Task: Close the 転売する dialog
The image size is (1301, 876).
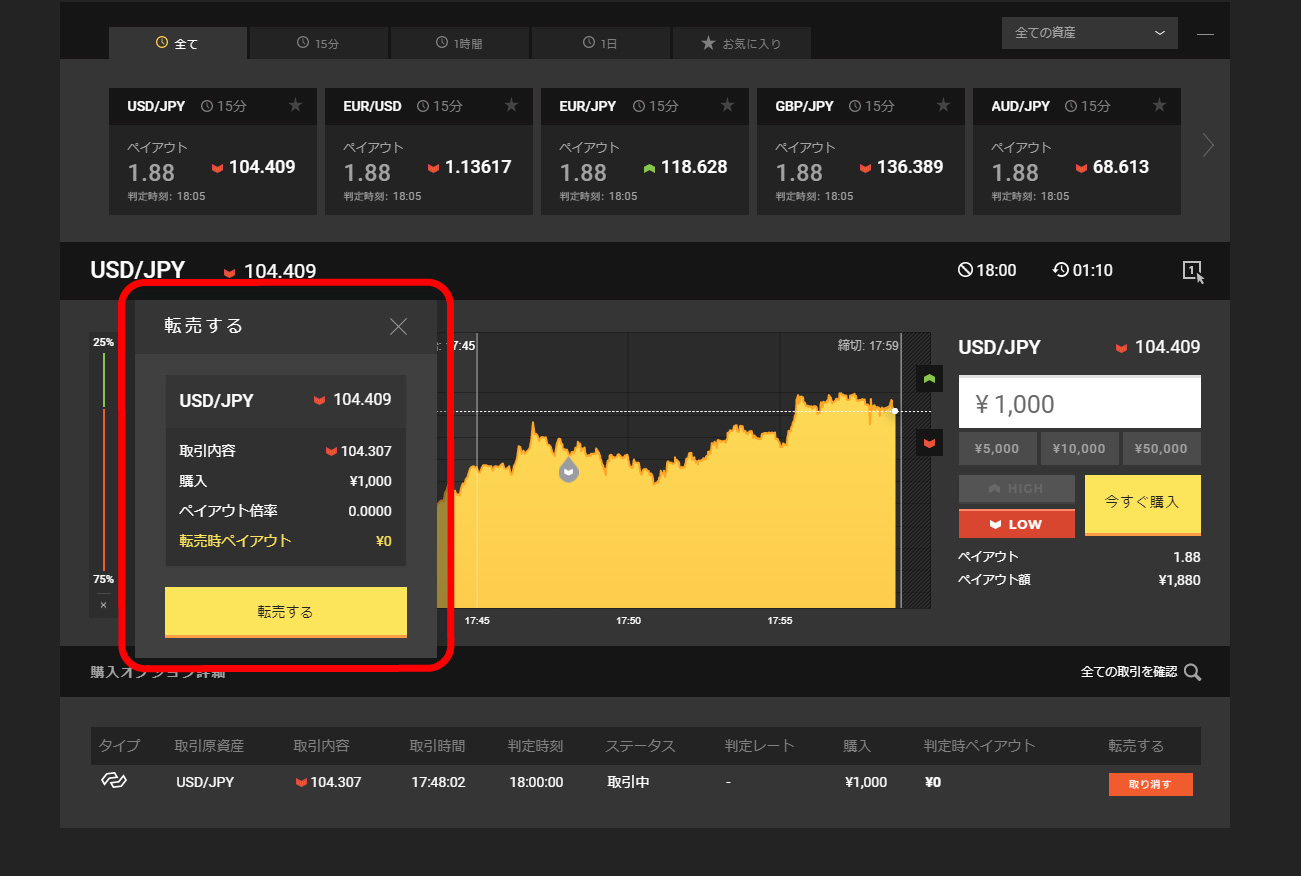Action: click(398, 326)
